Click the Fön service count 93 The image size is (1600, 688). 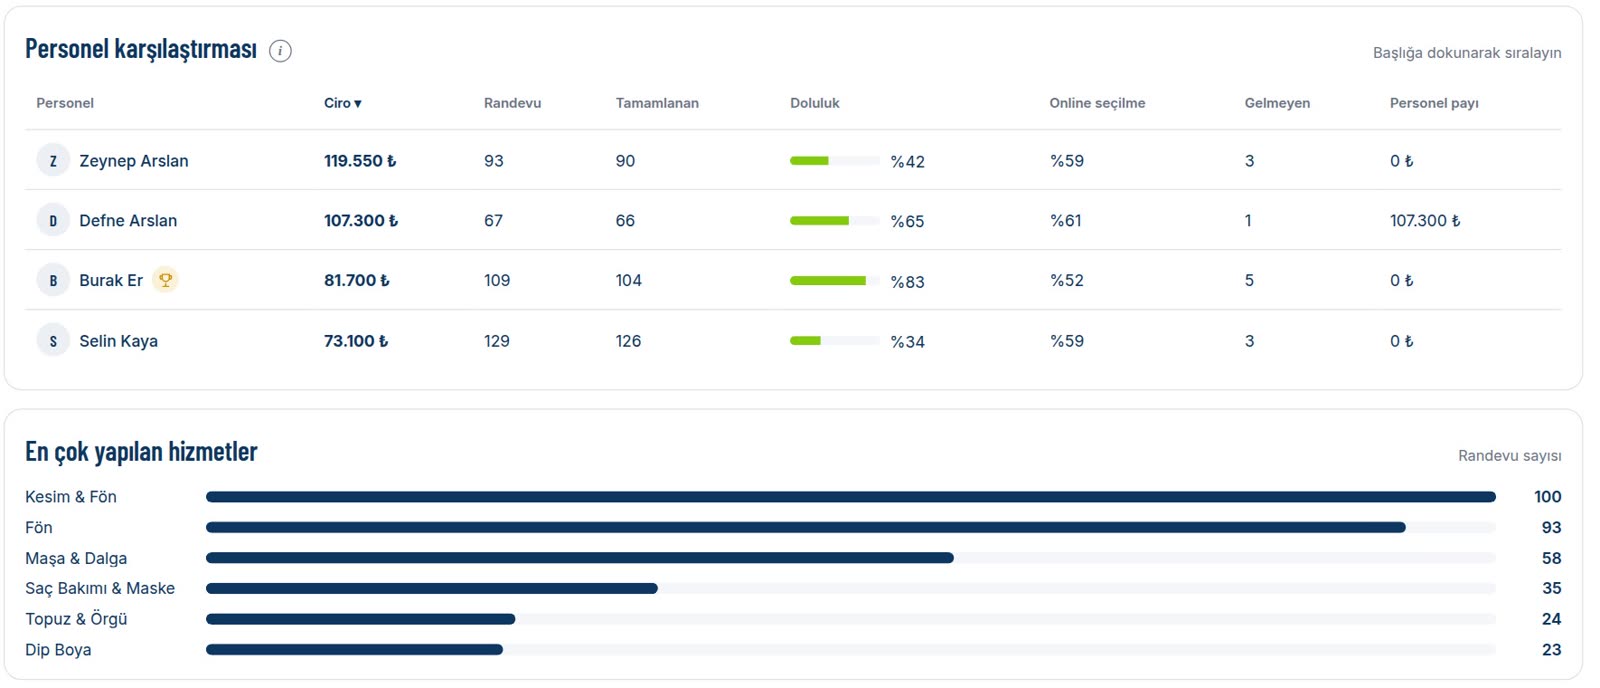(1551, 527)
